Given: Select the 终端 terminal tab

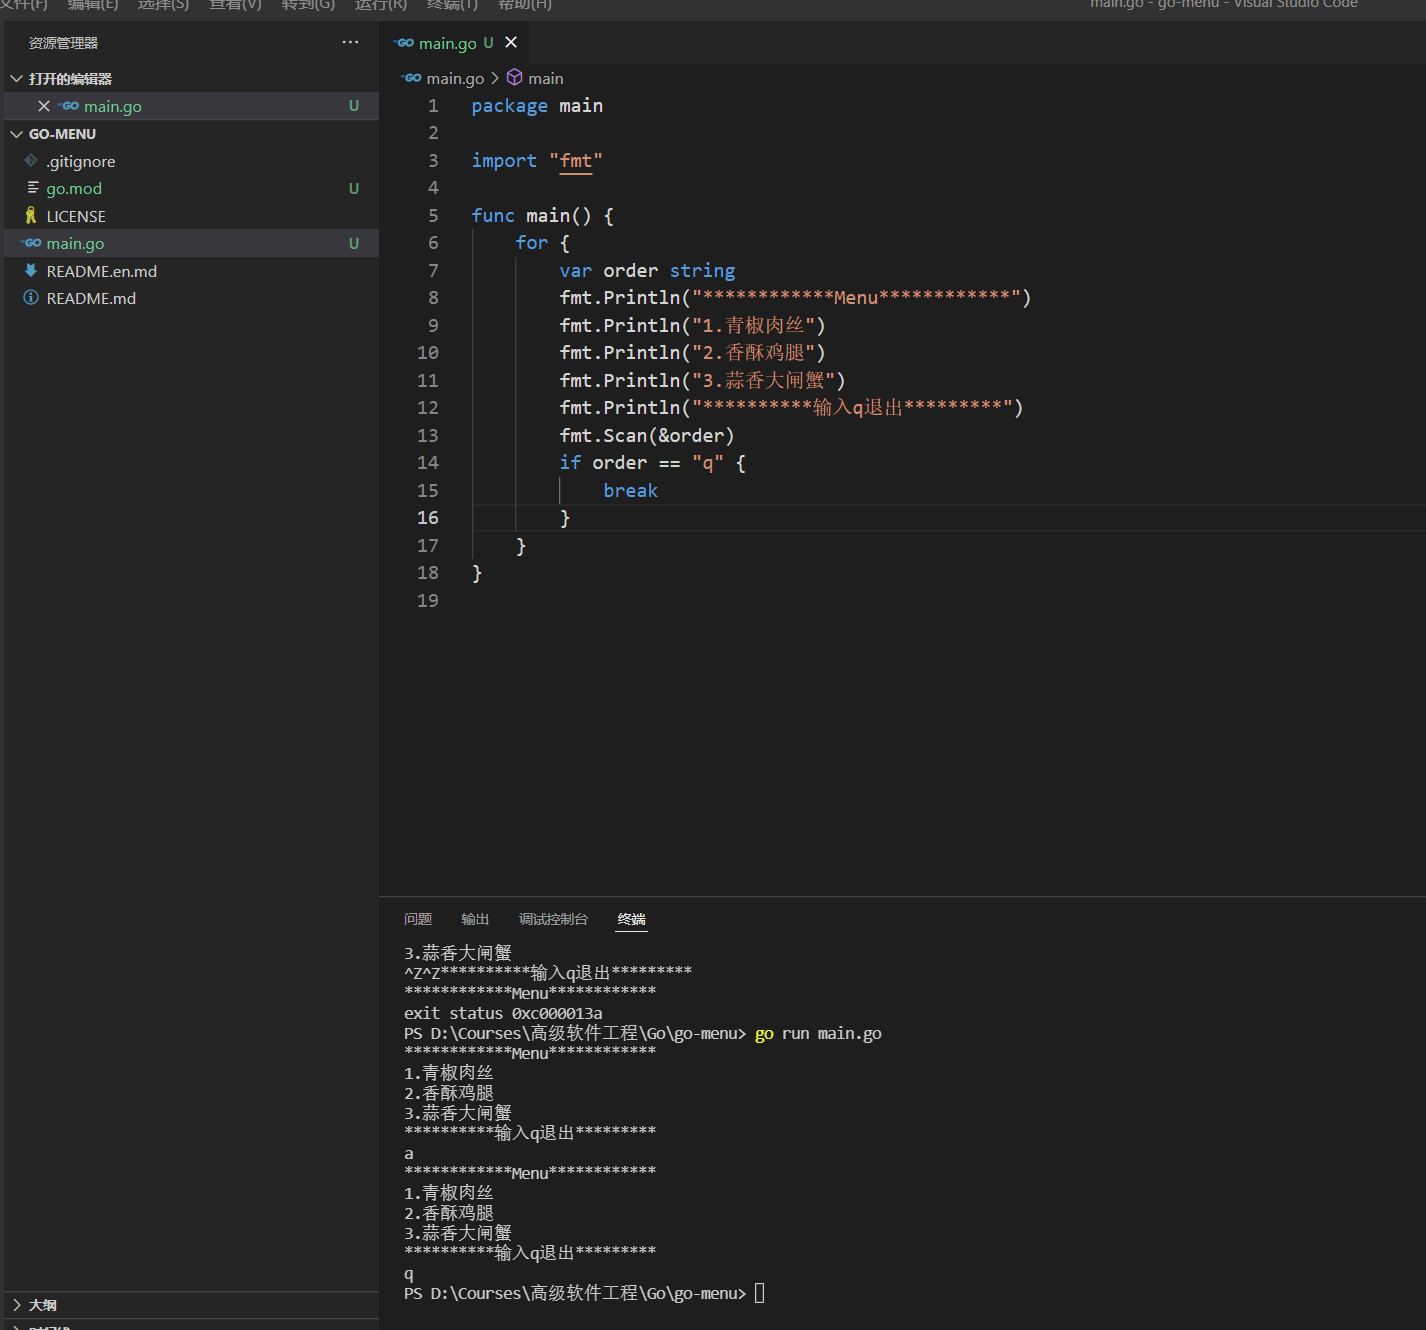Looking at the screenshot, I should pyautogui.click(x=631, y=919).
